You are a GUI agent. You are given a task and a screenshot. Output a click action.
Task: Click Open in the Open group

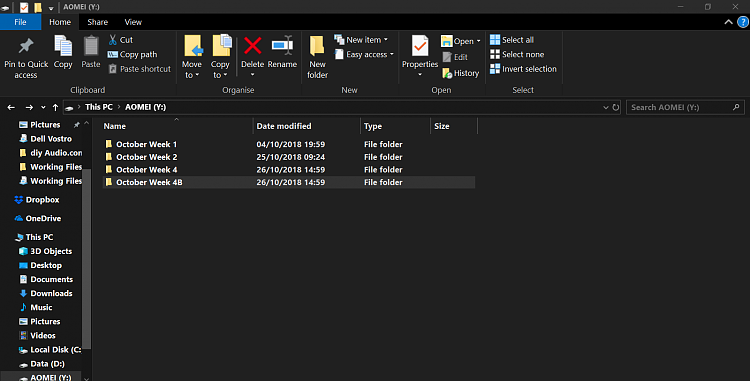click(x=457, y=41)
